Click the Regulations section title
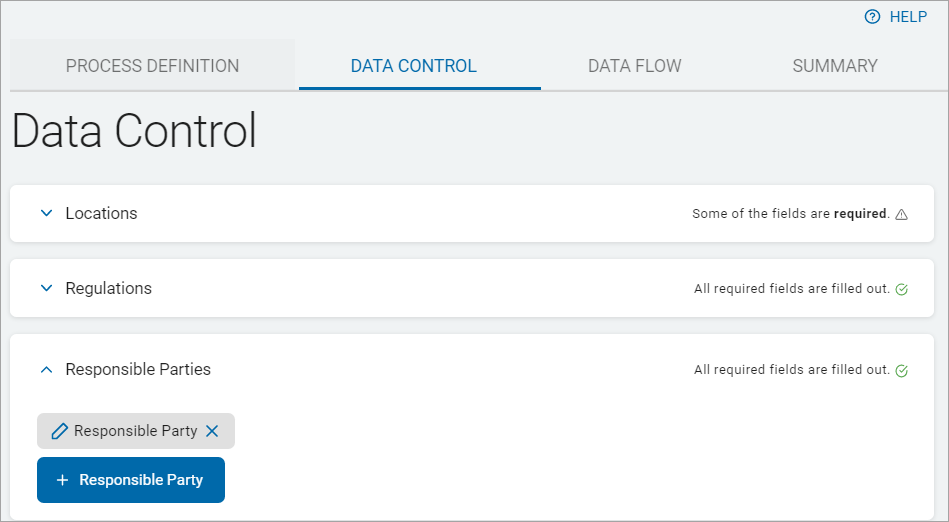This screenshot has width=949, height=522. (x=108, y=288)
